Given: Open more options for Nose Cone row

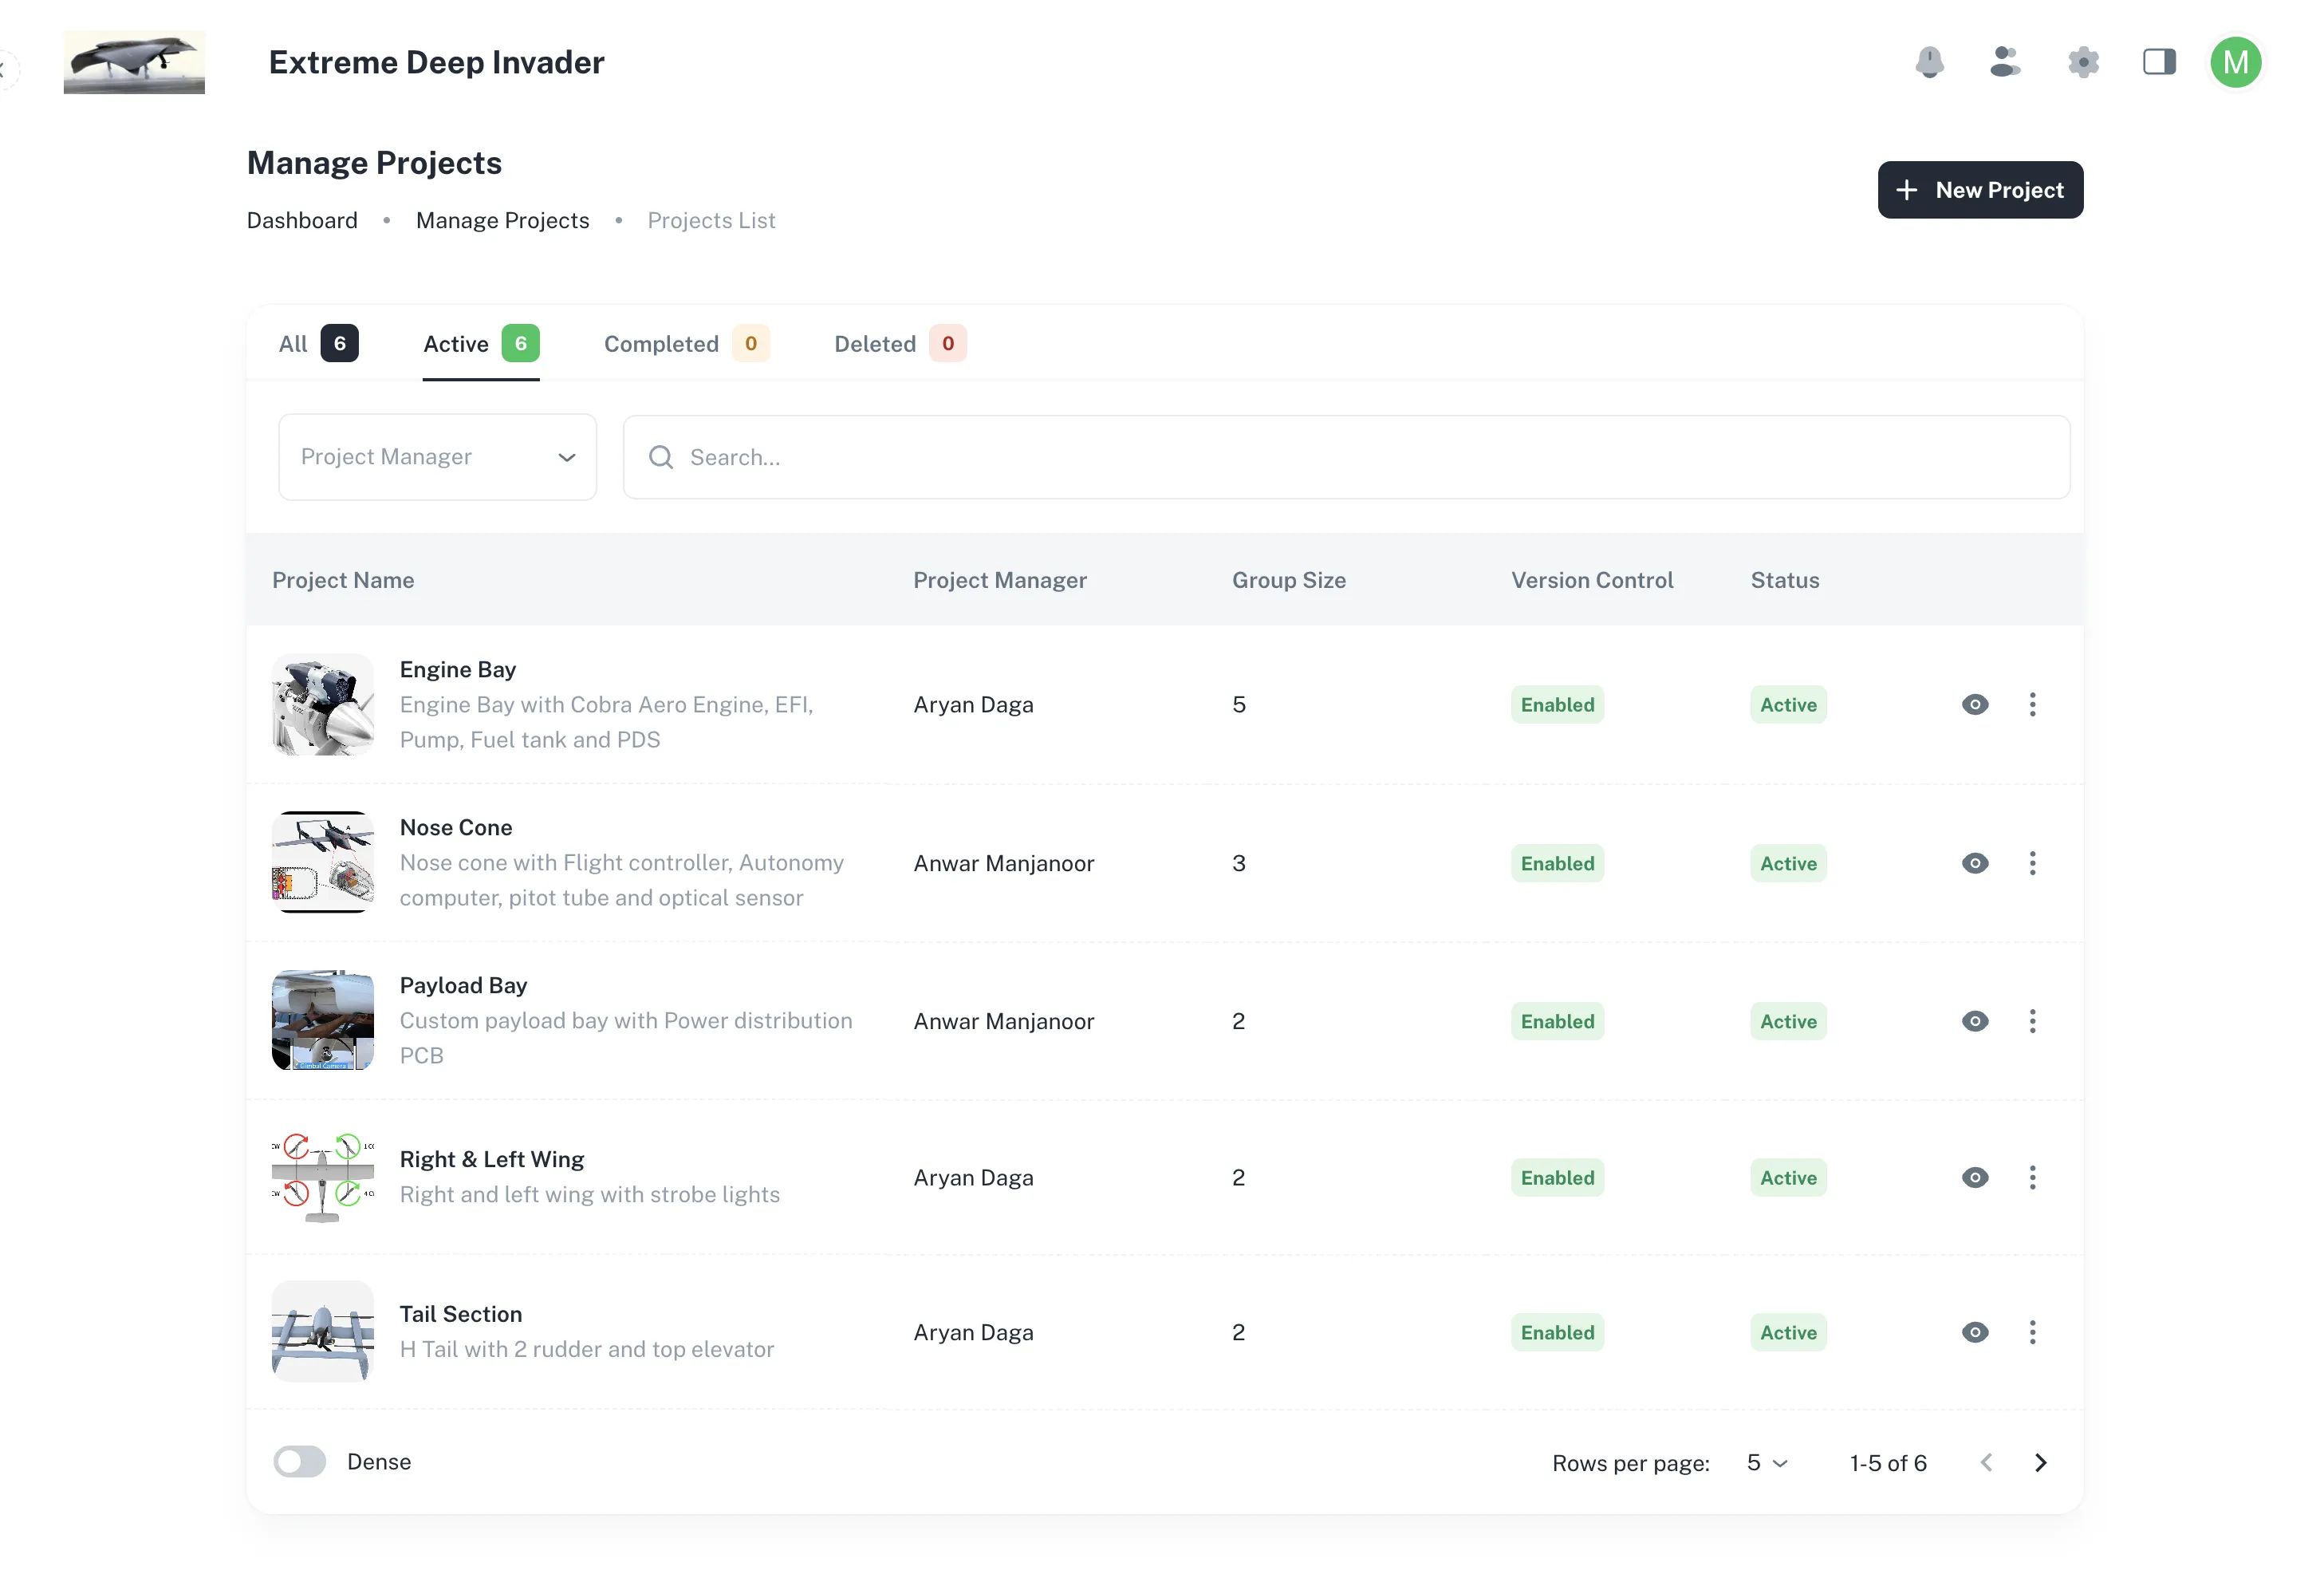Looking at the screenshot, I should tap(2032, 862).
